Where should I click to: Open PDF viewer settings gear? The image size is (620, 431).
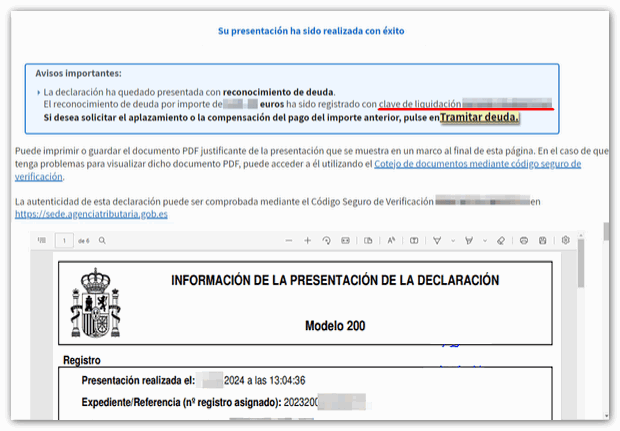565,241
